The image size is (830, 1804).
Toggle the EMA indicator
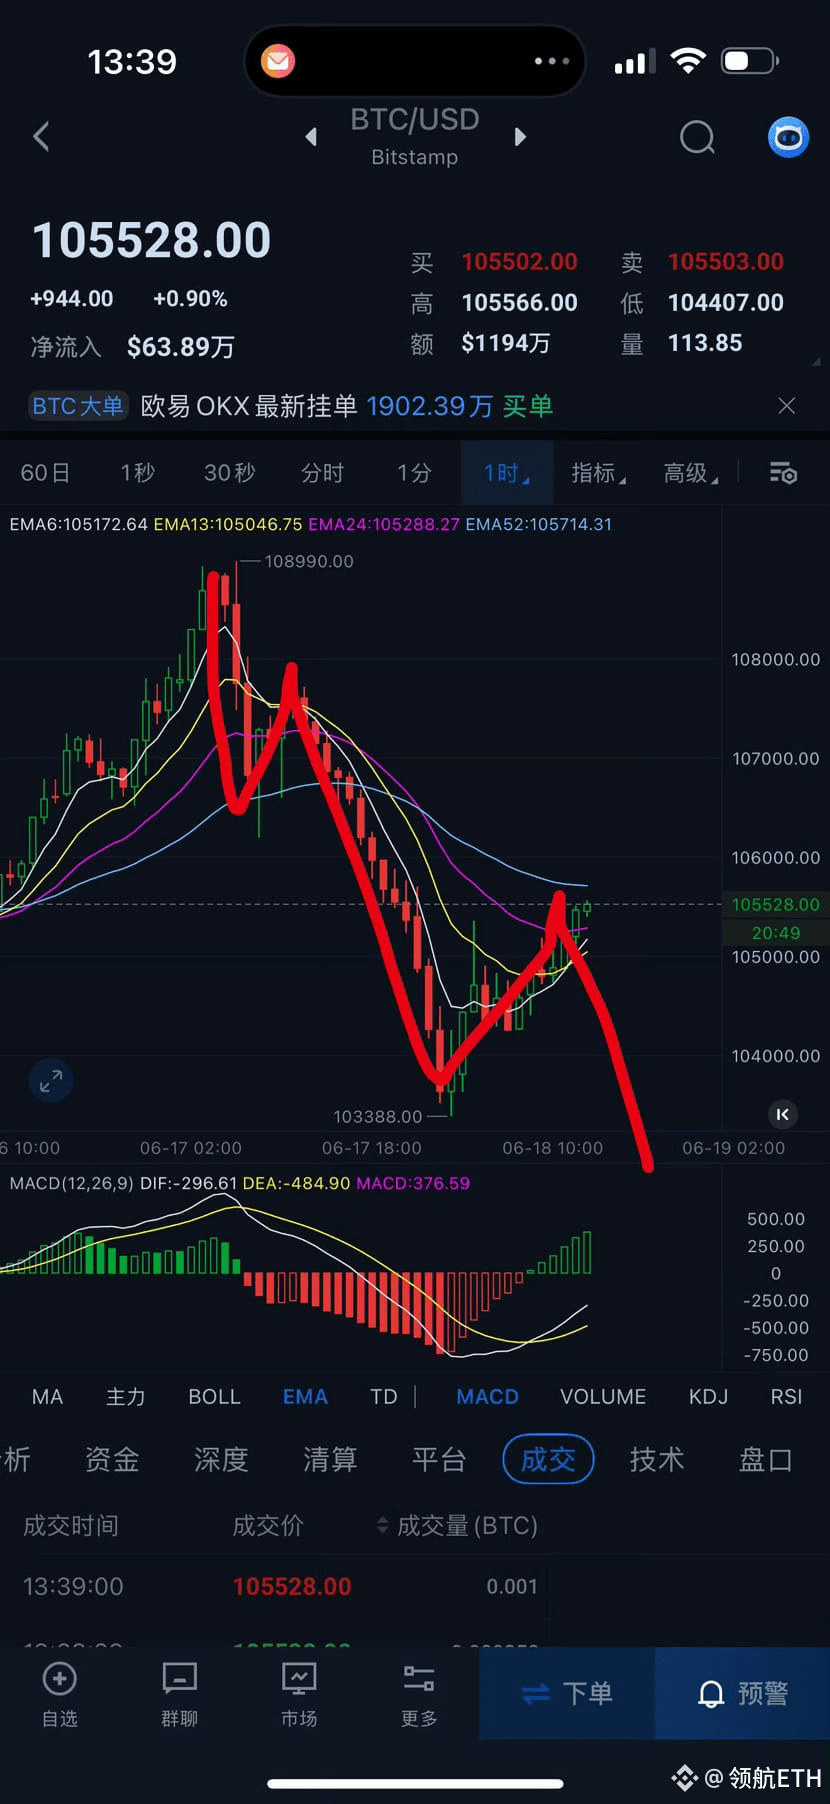(305, 1397)
